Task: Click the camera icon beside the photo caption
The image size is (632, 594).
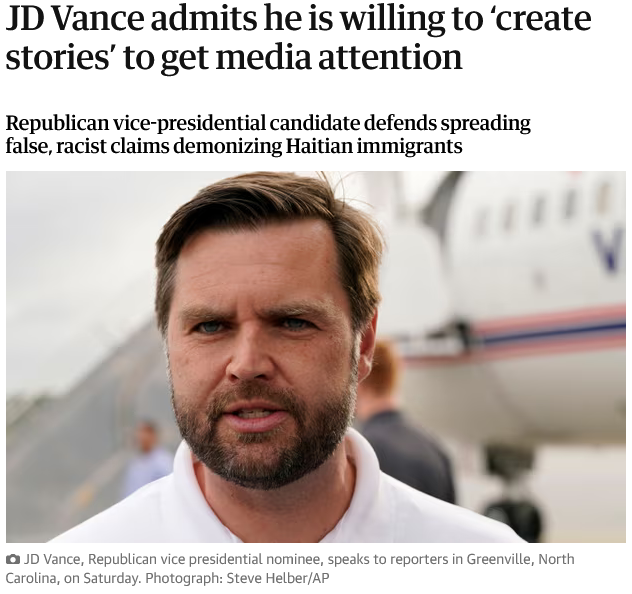Action: click(13, 560)
